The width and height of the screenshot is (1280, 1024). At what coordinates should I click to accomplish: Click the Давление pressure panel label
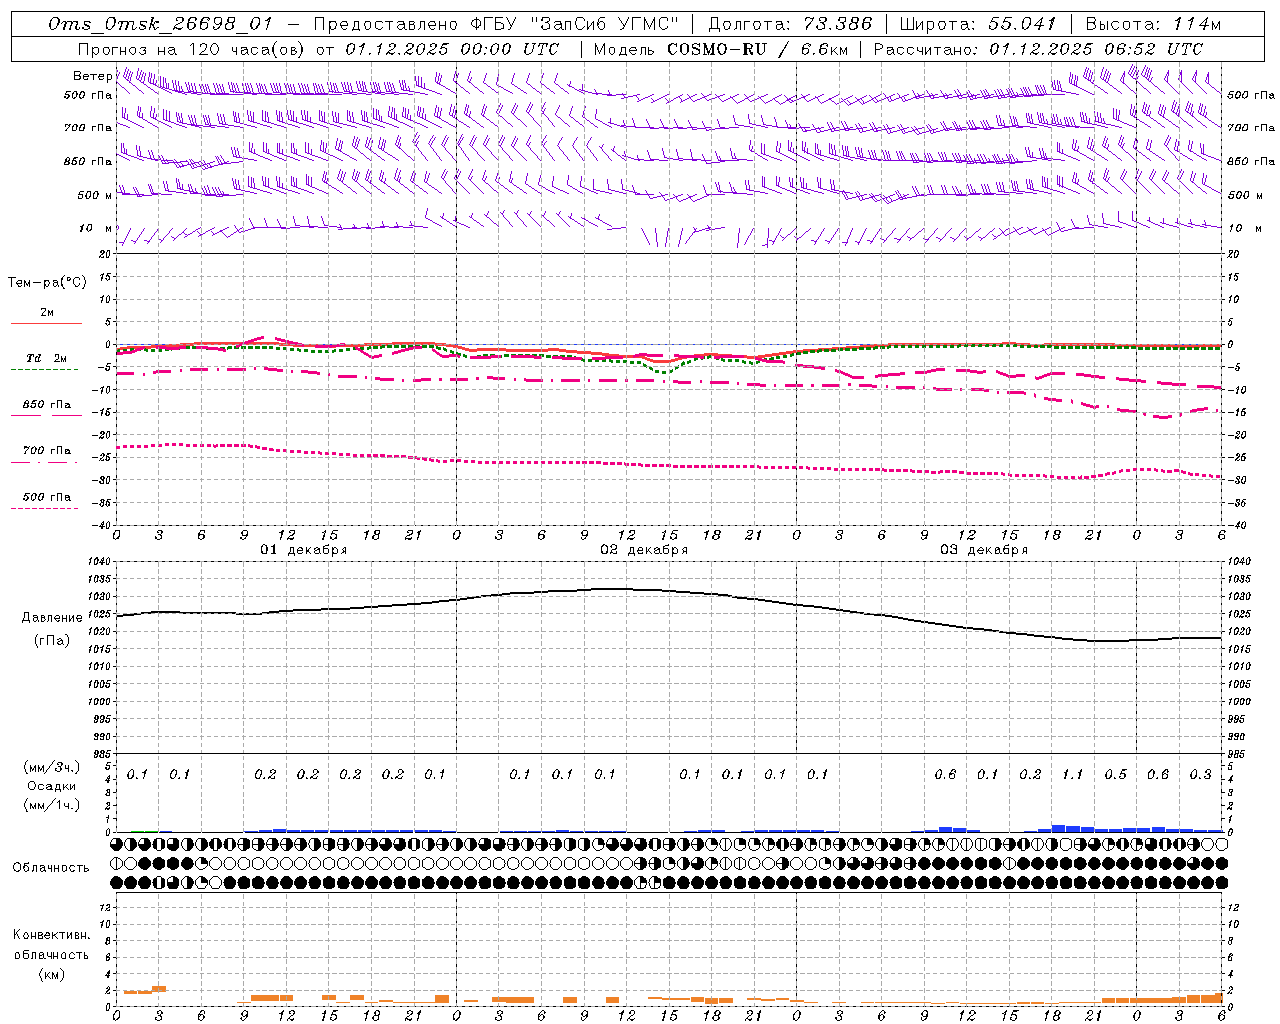point(52,618)
